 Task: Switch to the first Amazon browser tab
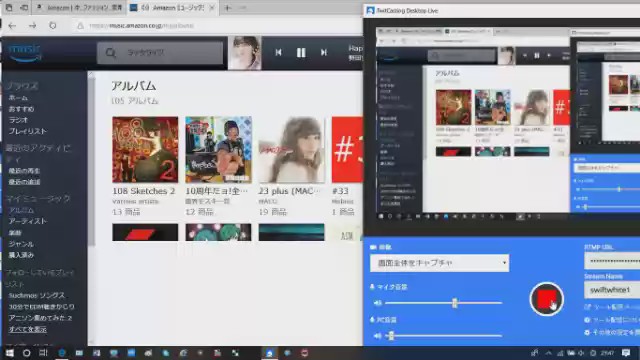tap(80, 7)
